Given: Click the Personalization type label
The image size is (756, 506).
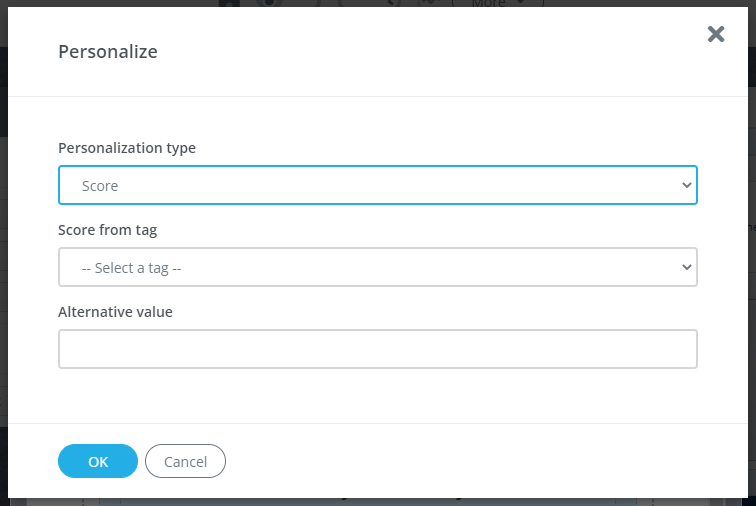Looking at the screenshot, I should 127,148.
